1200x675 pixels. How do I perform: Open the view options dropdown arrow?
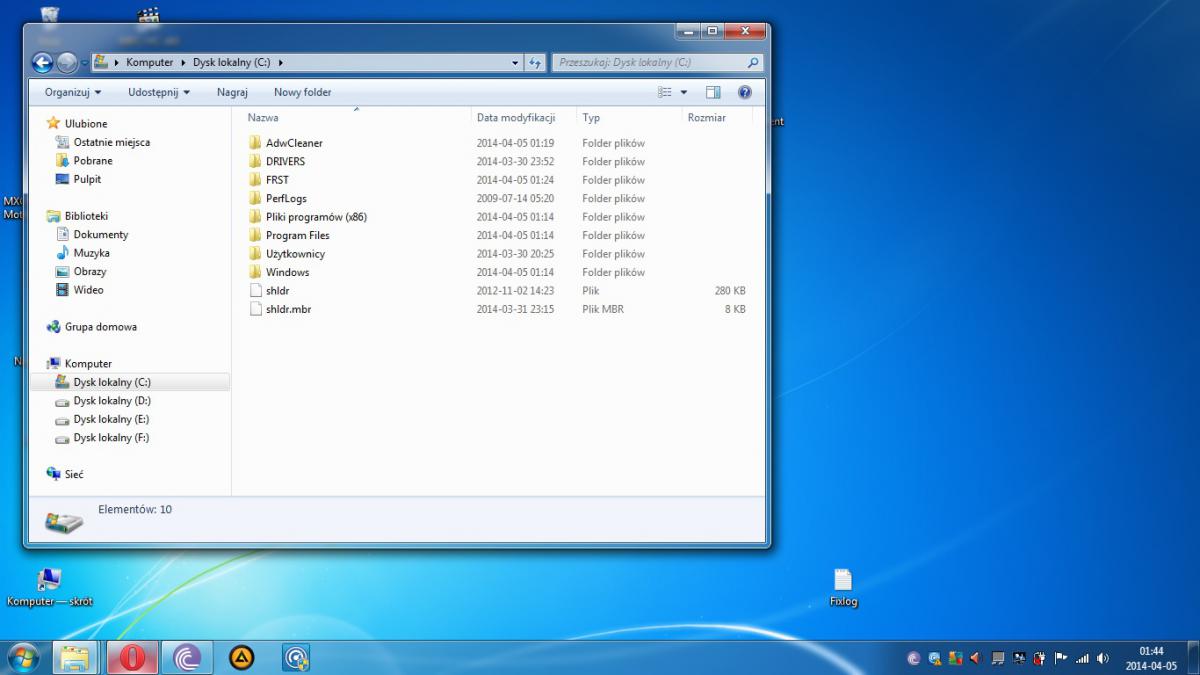[x=684, y=92]
